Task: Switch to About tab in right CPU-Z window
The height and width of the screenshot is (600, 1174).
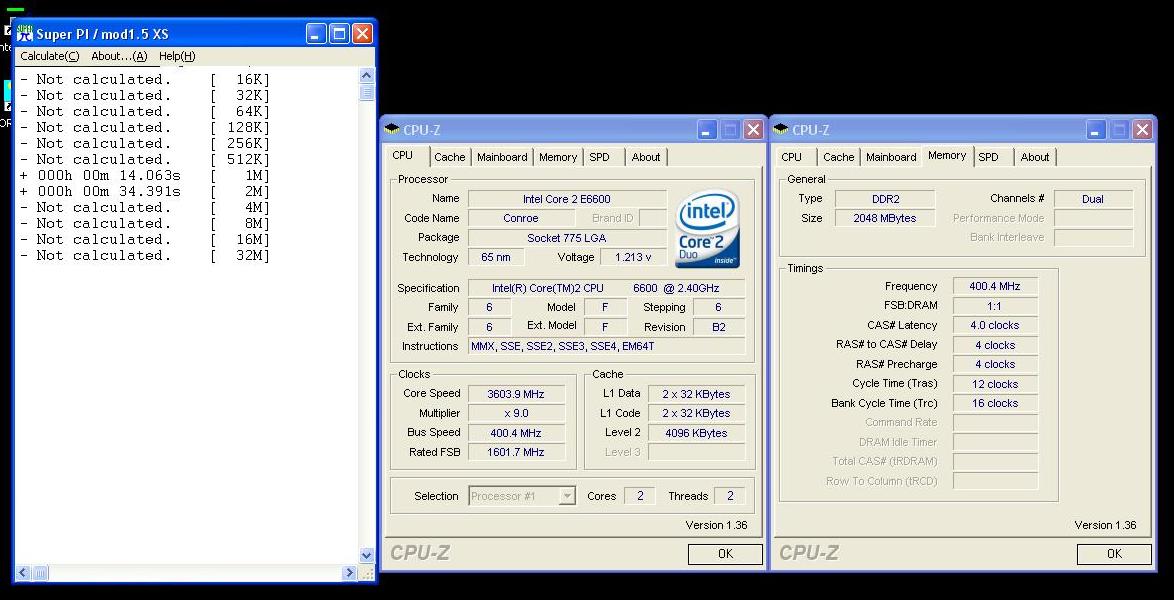Action: tap(1035, 157)
